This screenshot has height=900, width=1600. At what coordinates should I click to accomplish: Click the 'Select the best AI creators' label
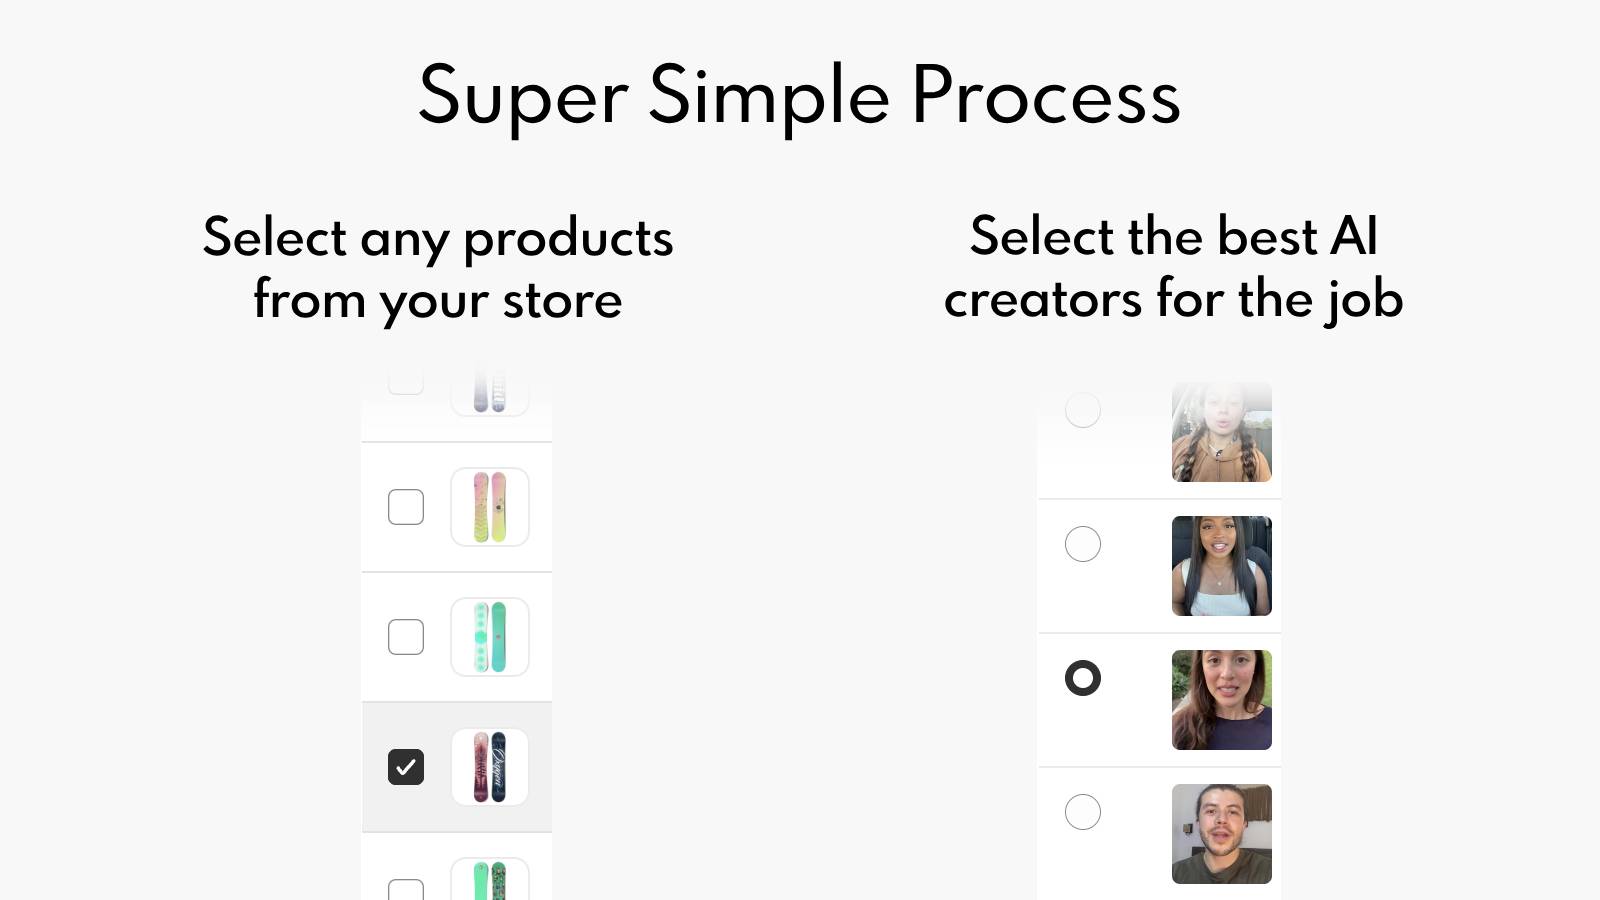tap(1175, 268)
